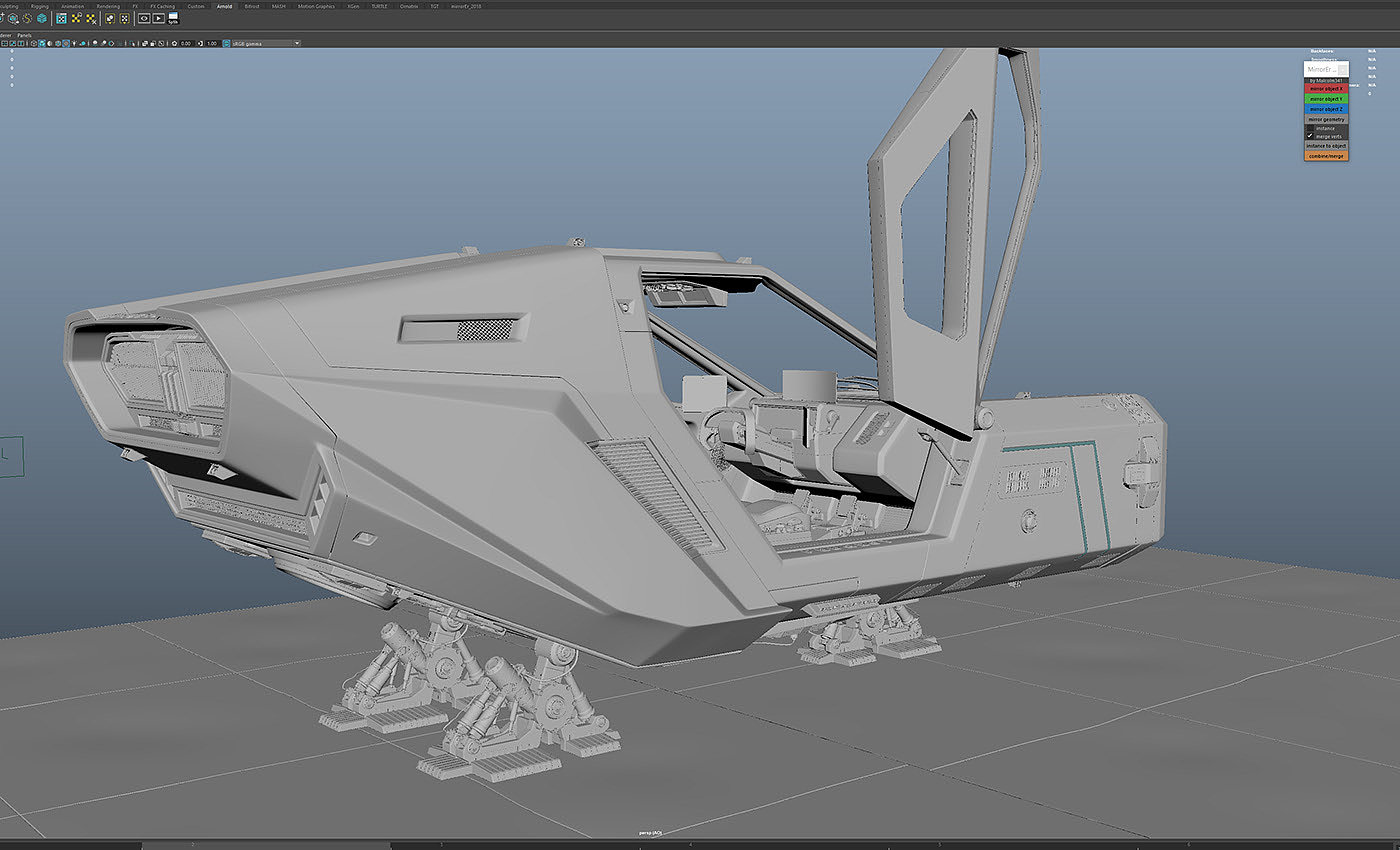Click the TX Manager checkered shelf icon
The height and width of the screenshot is (850, 1400).
(x=61, y=18)
